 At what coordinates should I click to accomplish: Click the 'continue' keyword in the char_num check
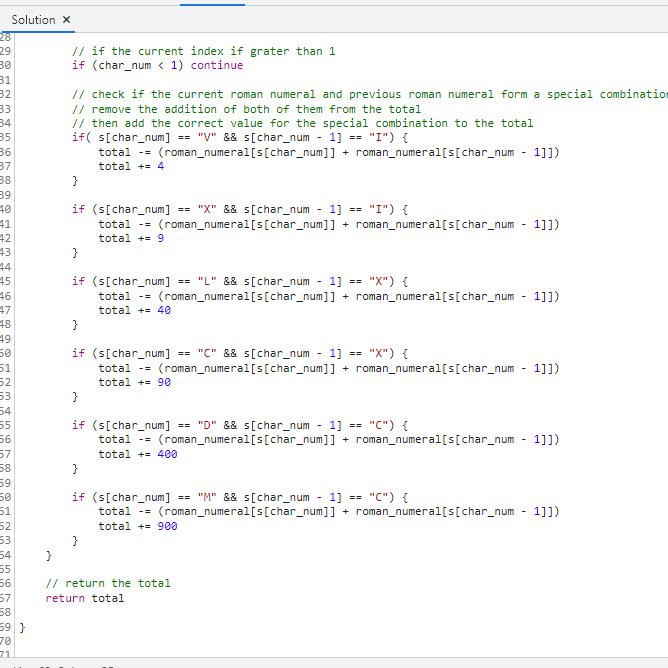217,65
